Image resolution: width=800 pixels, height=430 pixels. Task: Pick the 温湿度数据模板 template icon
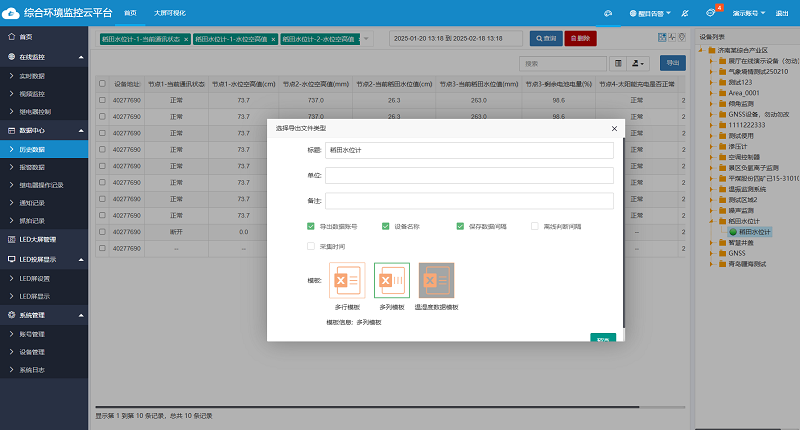(x=436, y=280)
